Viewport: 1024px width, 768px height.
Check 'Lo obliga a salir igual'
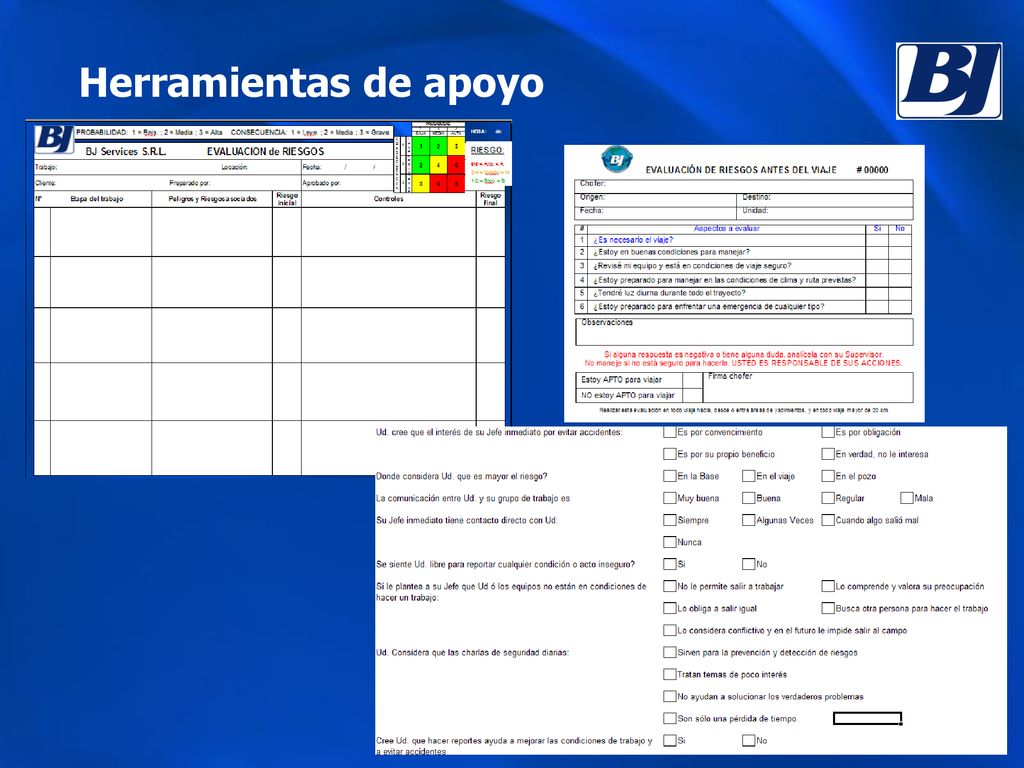point(669,608)
